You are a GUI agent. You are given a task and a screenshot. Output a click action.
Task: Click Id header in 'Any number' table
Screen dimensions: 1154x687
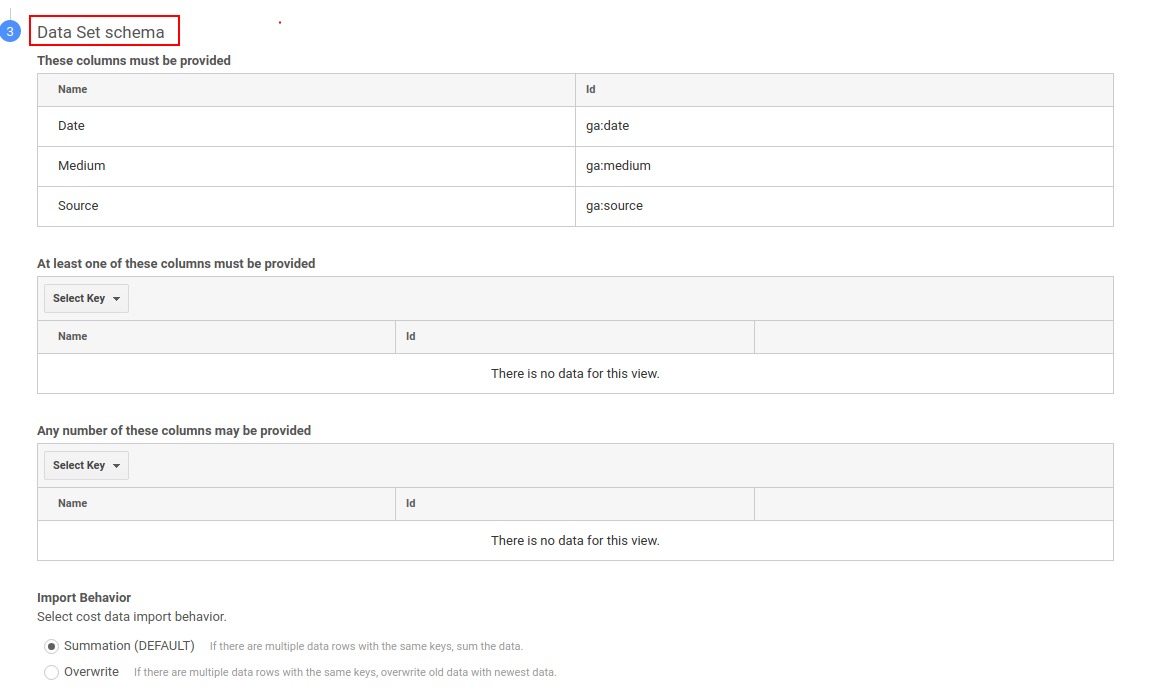click(411, 503)
